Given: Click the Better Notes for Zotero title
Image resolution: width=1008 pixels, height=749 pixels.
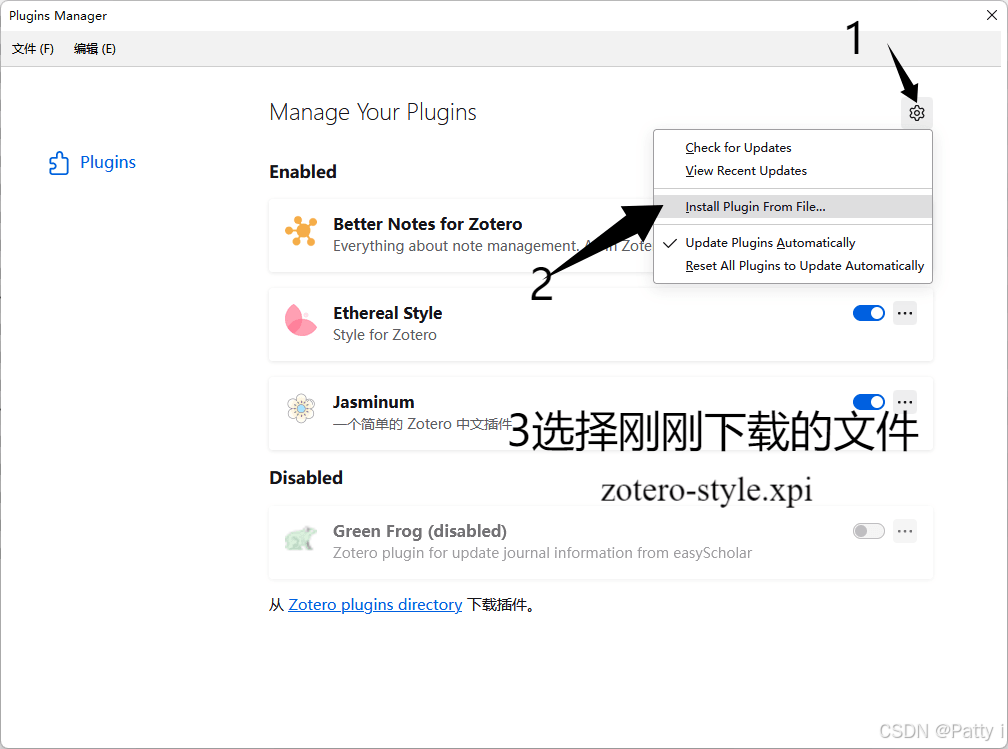Looking at the screenshot, I should click(428, 224).
